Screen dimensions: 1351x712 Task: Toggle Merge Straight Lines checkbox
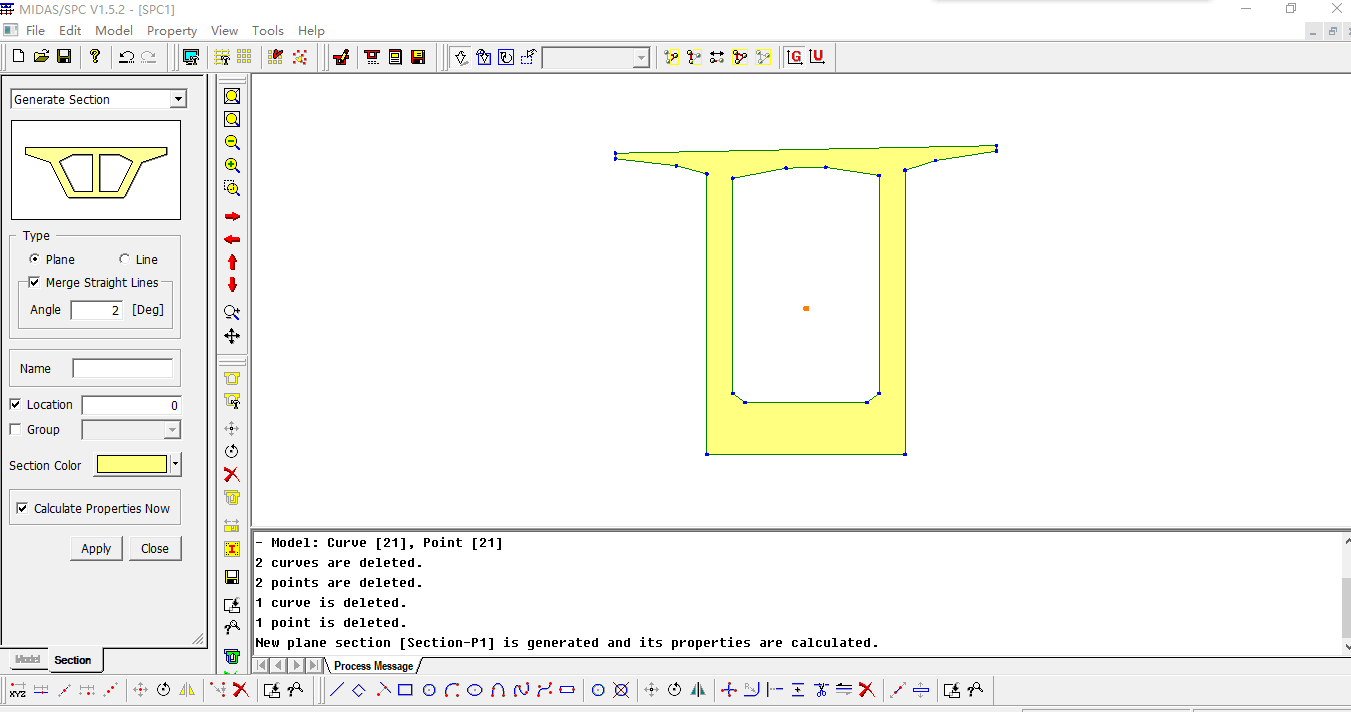[x=35, y=283]
